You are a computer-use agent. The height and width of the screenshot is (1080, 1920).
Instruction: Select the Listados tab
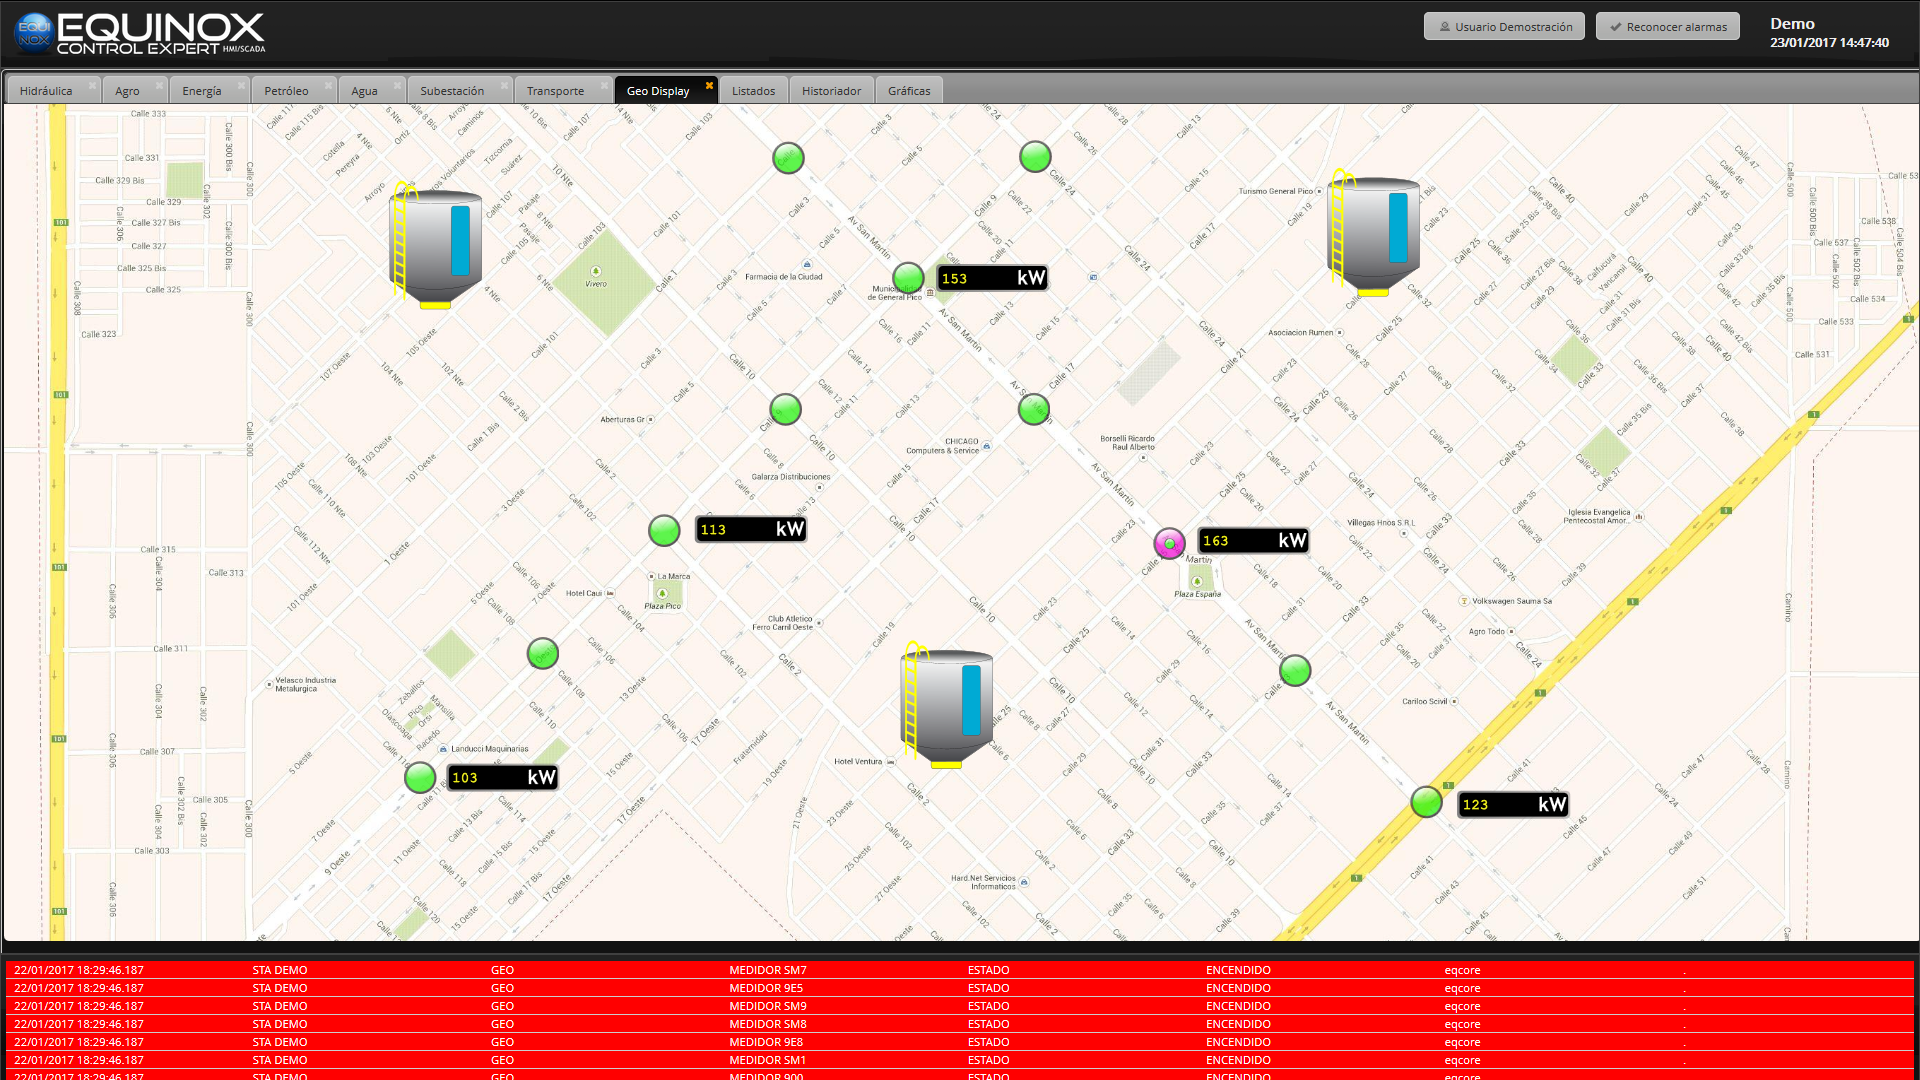[x=753, y=90]
